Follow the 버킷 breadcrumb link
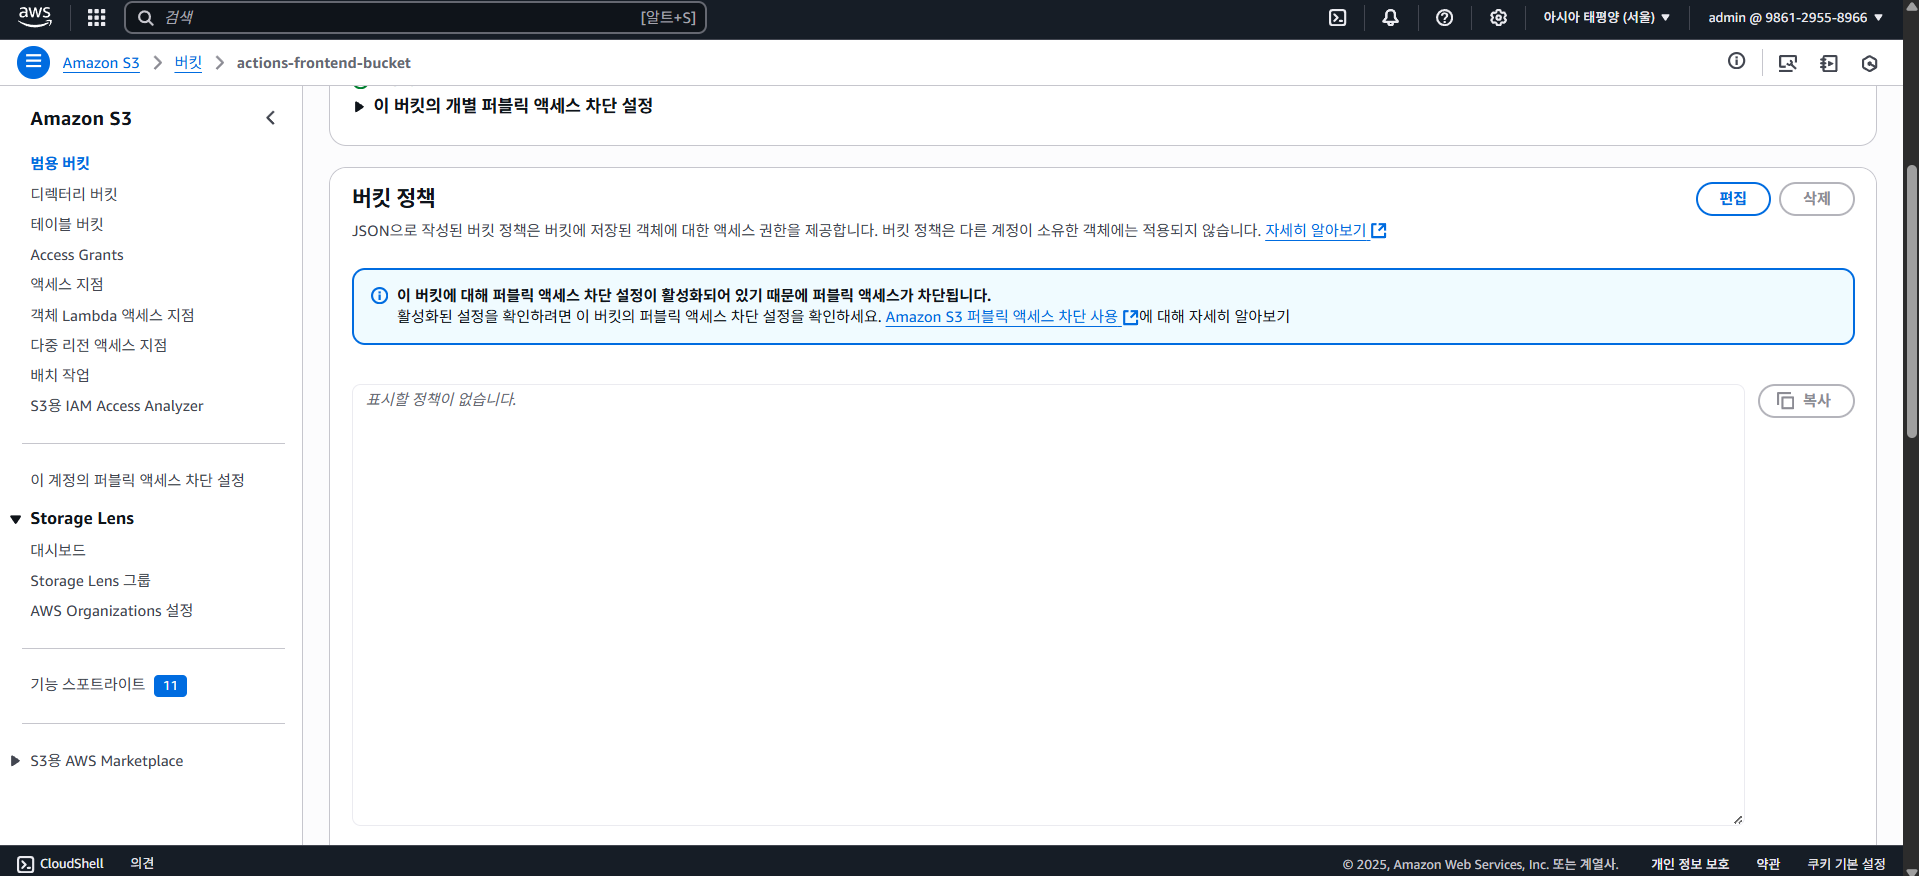Screen dimensions: 1919x876 tap(188, 63)
